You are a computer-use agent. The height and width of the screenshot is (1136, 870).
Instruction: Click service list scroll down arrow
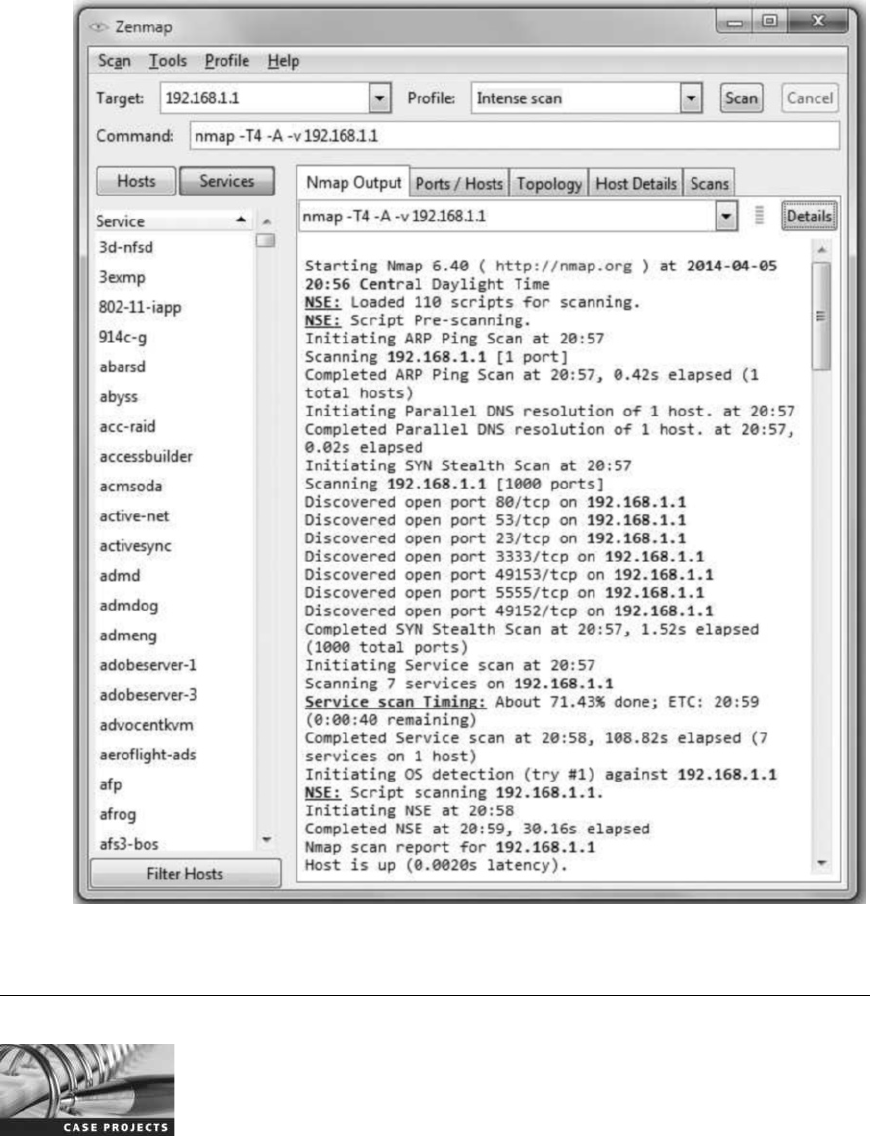coord(267,840)
